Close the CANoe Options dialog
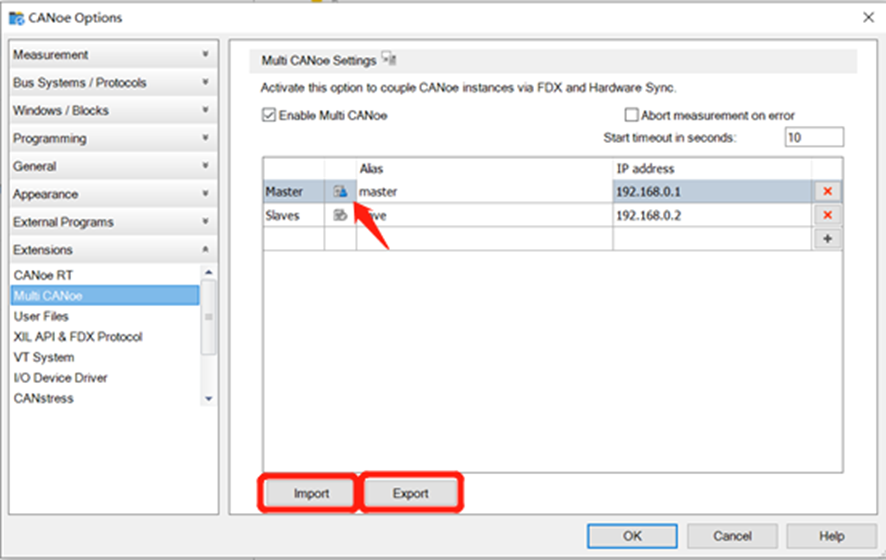The width and height of the screenshot is (886, 560). [868, 18]
